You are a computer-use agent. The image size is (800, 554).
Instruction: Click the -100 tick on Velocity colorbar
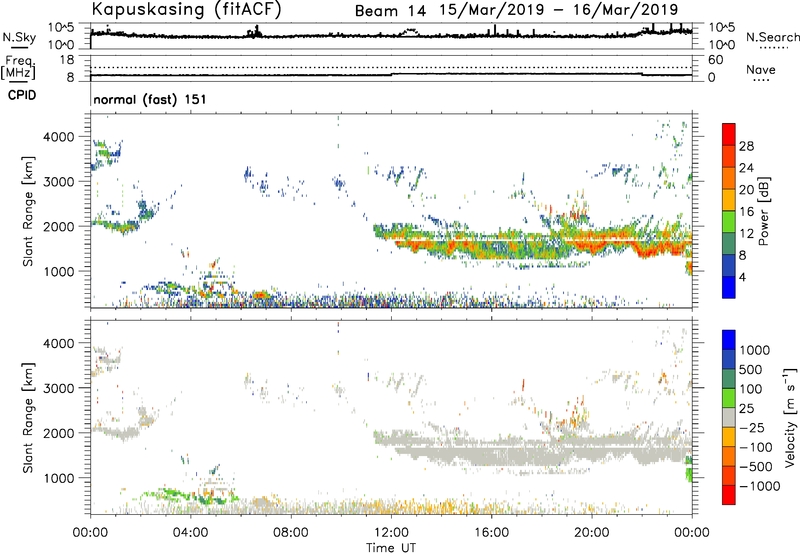click(756, 447)
